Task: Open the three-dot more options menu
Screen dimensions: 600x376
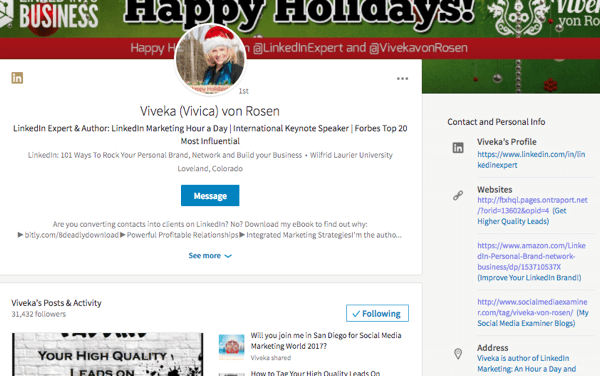Action: (x=402, y=78)
